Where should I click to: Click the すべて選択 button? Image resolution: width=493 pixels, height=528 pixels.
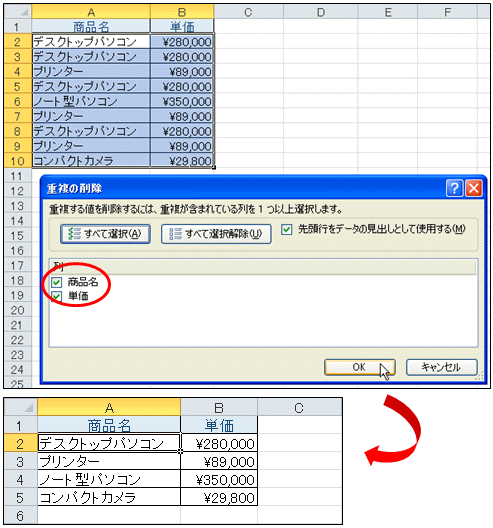pyautogui.click(x=105, y=234)
